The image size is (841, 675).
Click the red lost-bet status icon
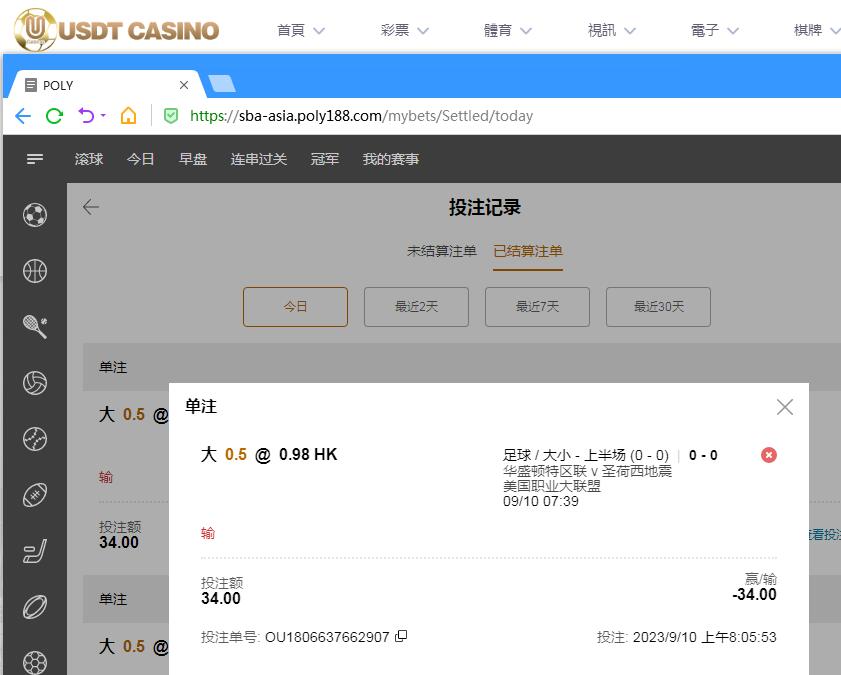point(769,455)
